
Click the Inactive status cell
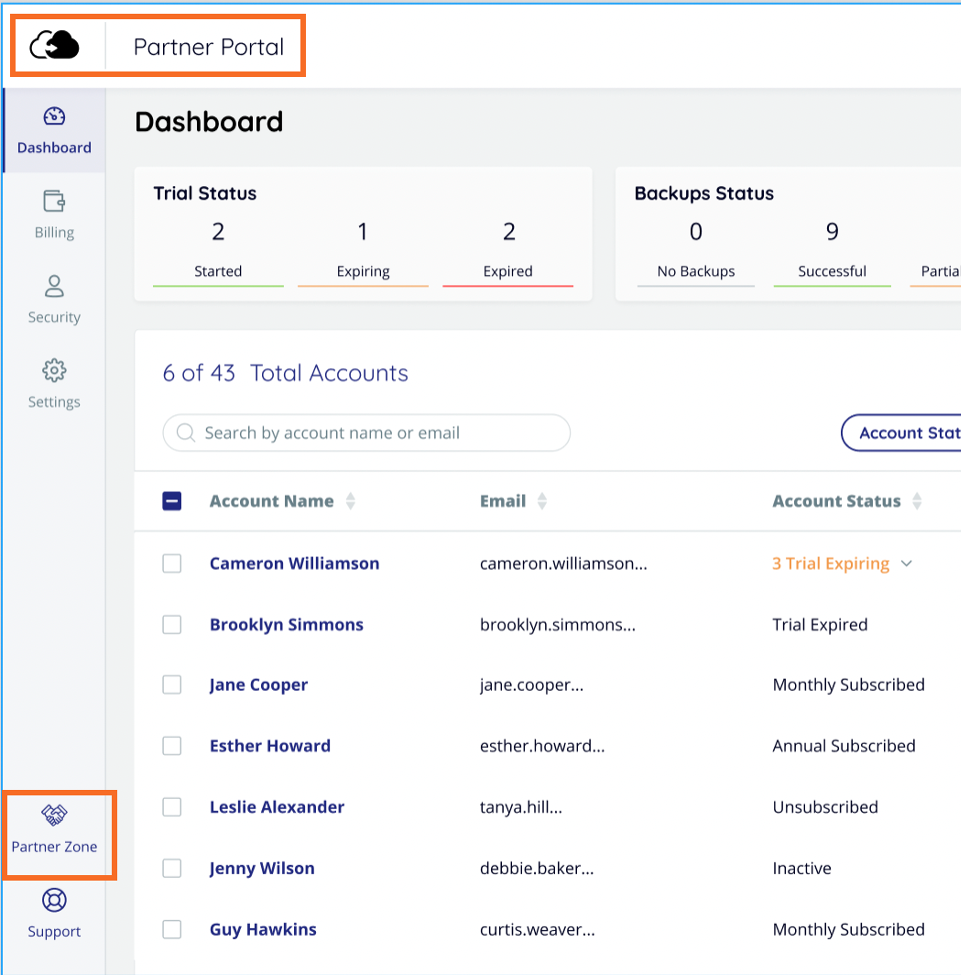pos(801,868)
